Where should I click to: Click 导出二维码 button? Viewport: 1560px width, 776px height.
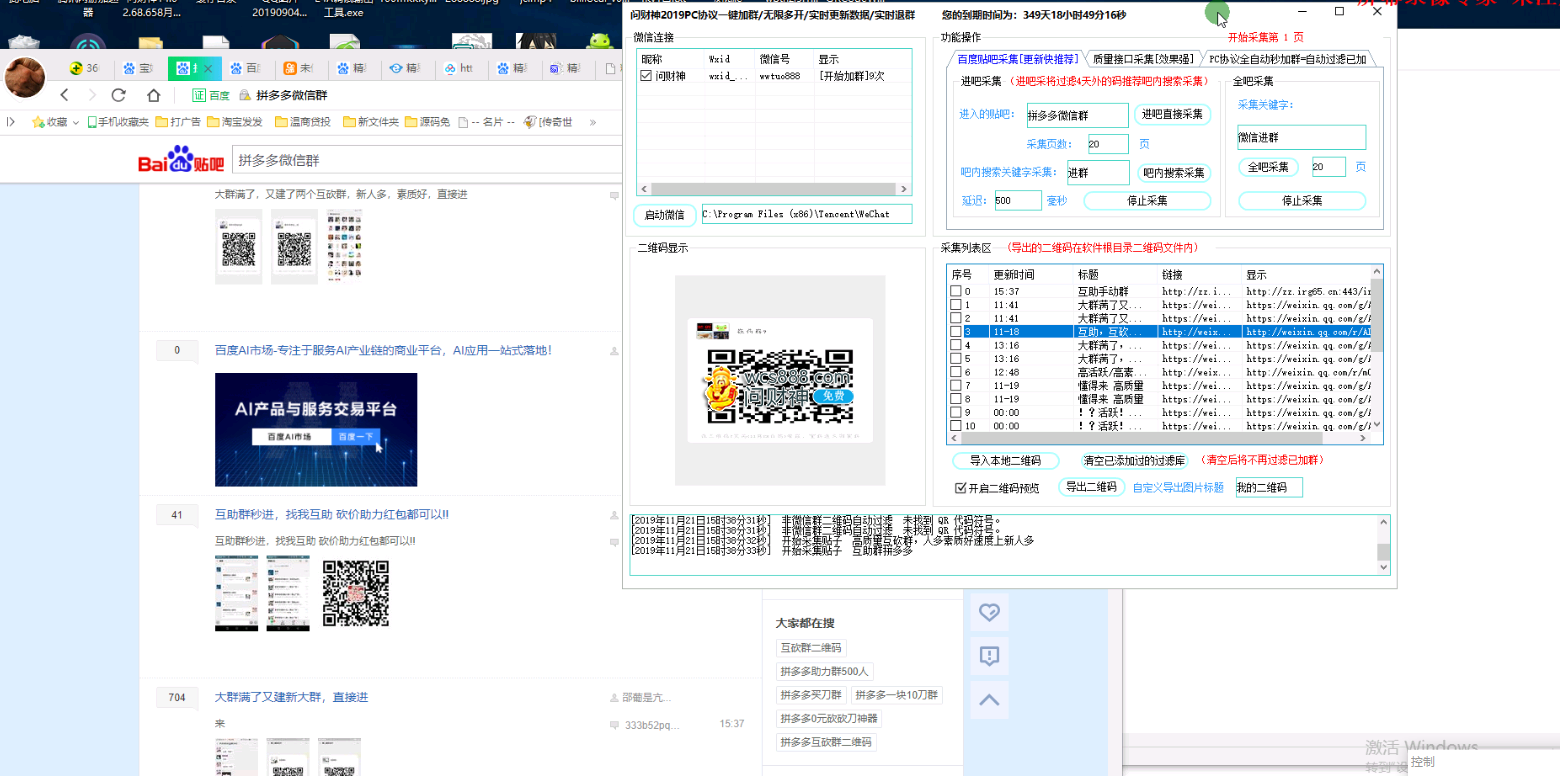pyautogui.click(x=1090, y=487)
